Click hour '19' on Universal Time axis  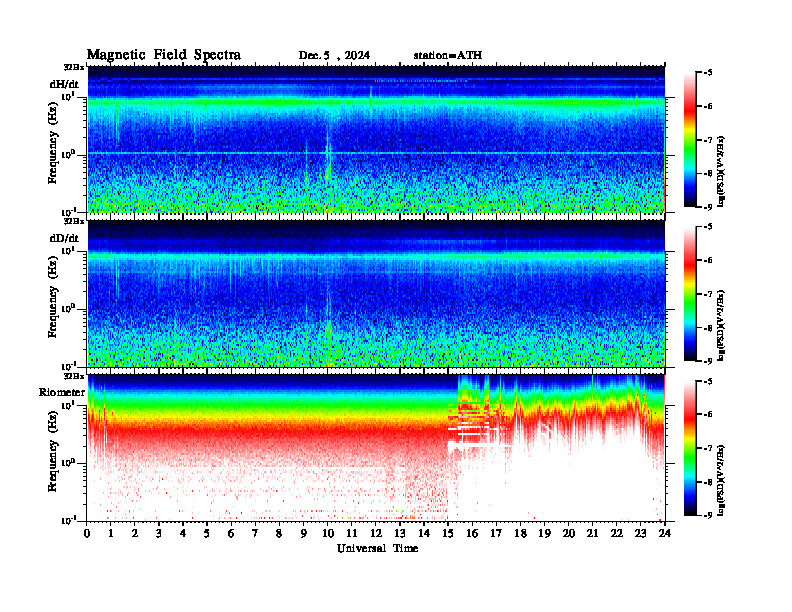(x=544, y=533)
